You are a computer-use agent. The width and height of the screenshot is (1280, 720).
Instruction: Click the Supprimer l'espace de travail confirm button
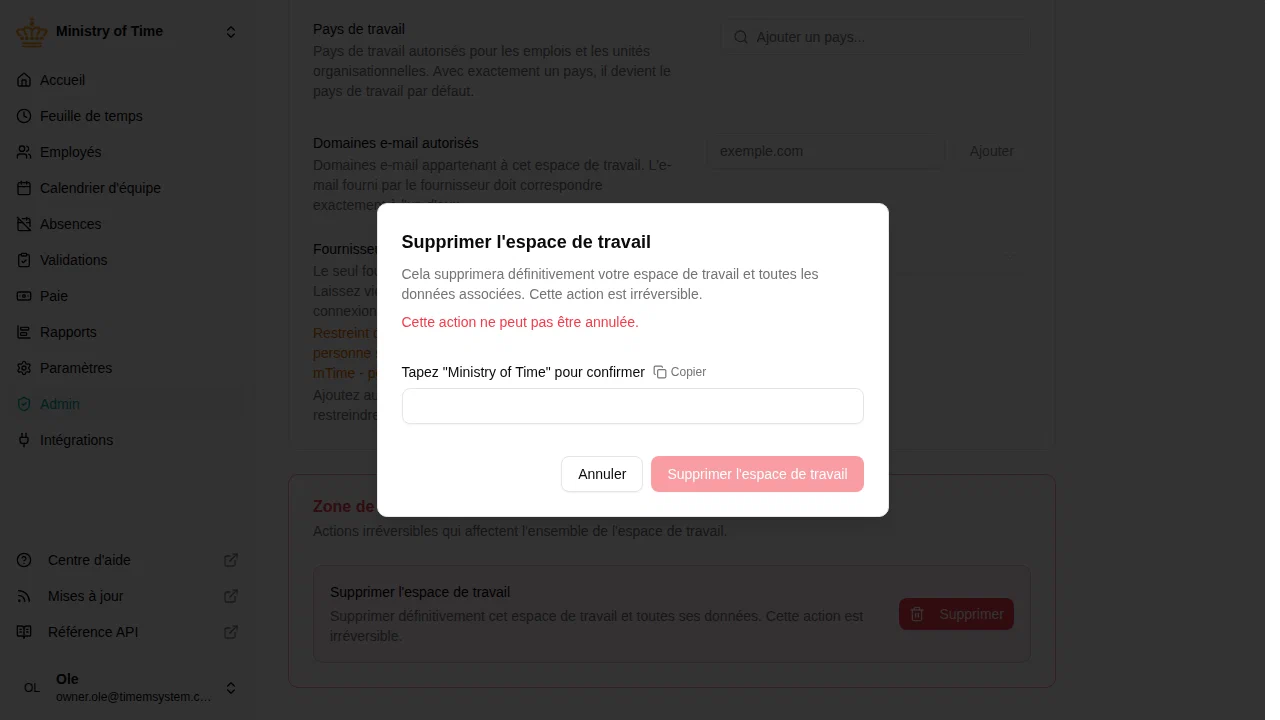click(x=757, y=474)
